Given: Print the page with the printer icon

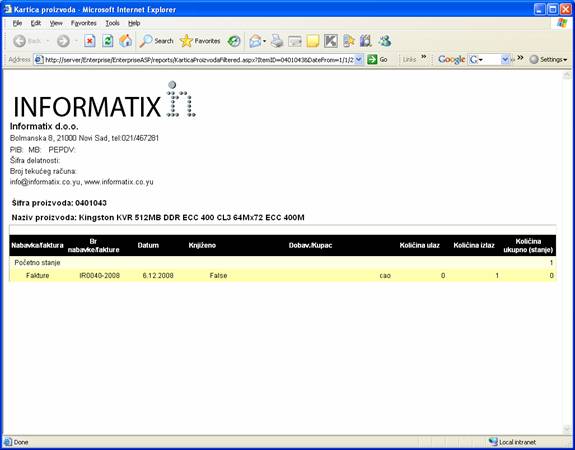Looking at the screenshot, I should pyautogui.click(x=277, y=41).
